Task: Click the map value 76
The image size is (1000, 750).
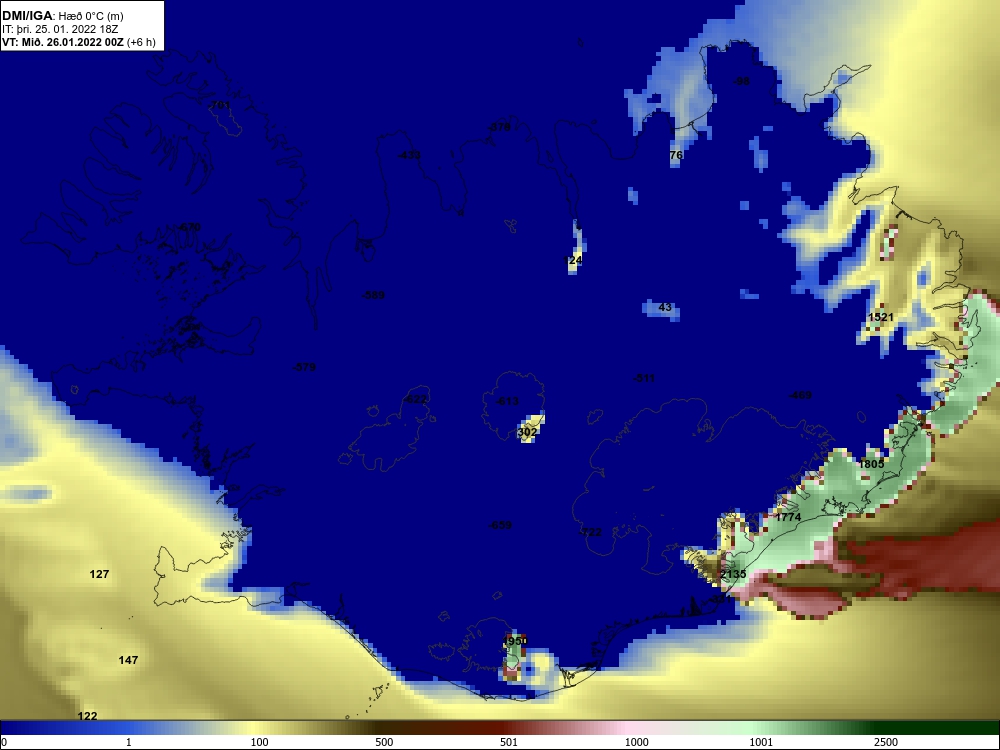Action: (676, 155)
